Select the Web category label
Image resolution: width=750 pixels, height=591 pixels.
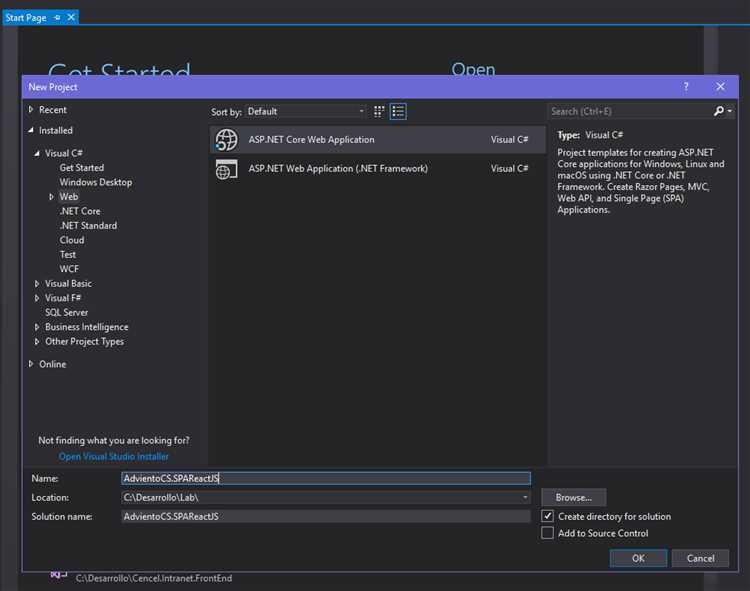click(68, 197)
